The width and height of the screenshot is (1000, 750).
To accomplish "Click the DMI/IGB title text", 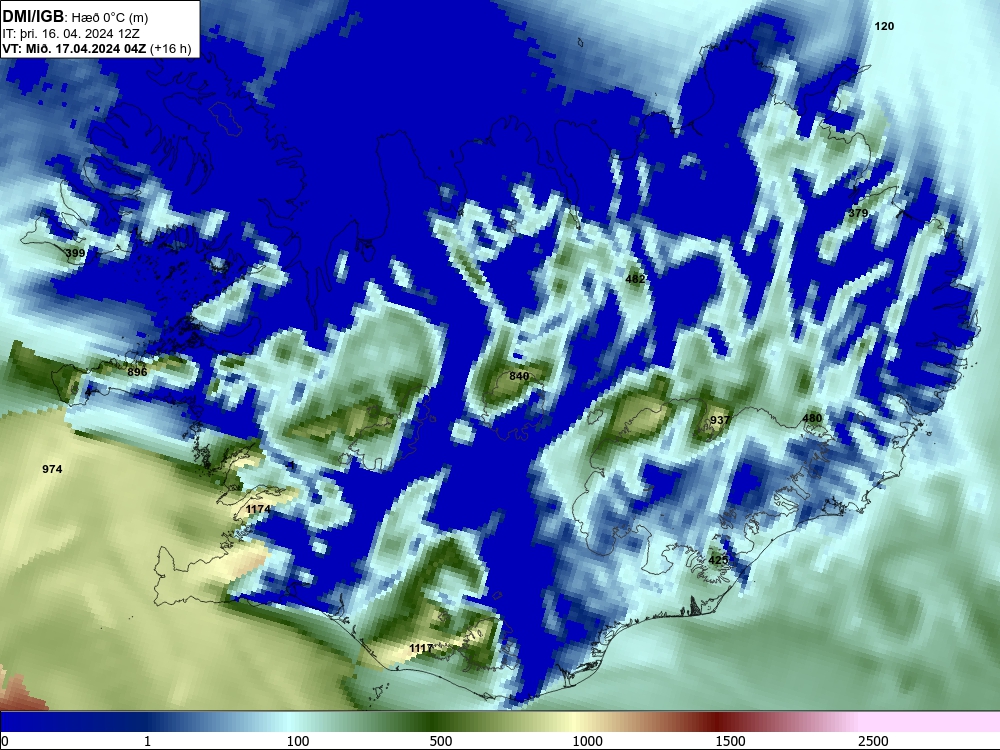I will coord(33,17).
